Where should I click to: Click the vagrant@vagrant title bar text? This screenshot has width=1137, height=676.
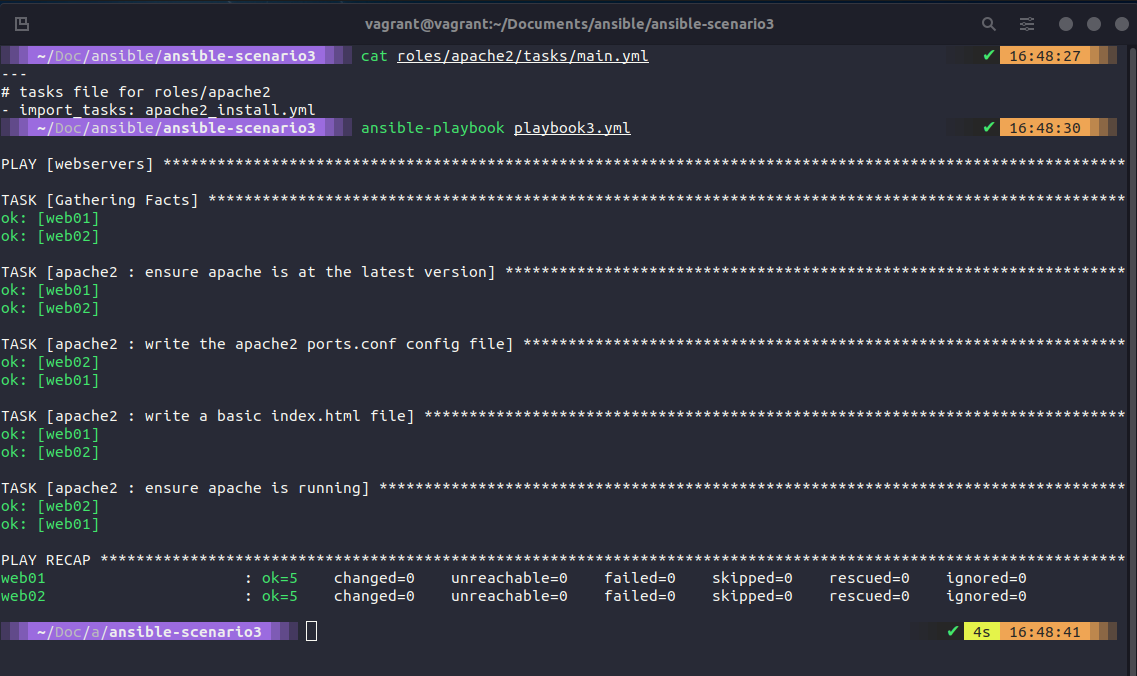[x=567, y=23]
